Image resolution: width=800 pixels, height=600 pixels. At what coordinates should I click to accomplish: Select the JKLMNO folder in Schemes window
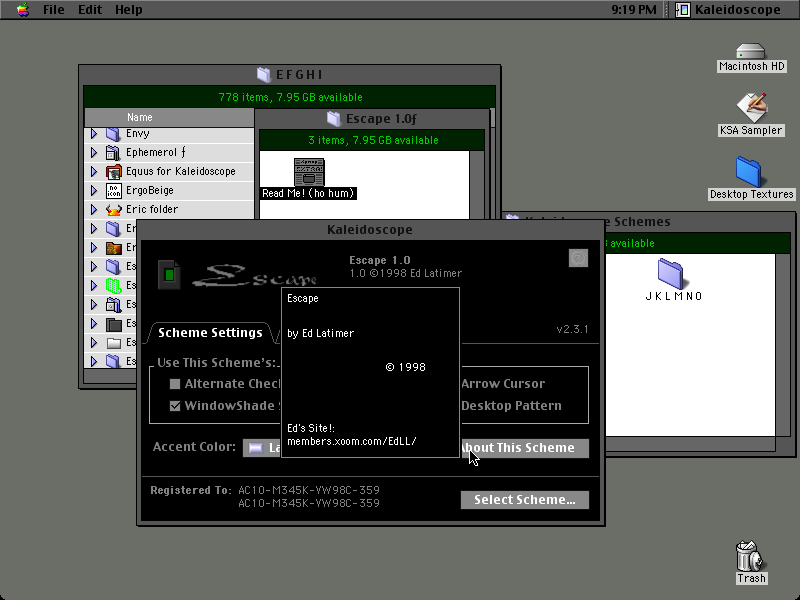point(670,274)
